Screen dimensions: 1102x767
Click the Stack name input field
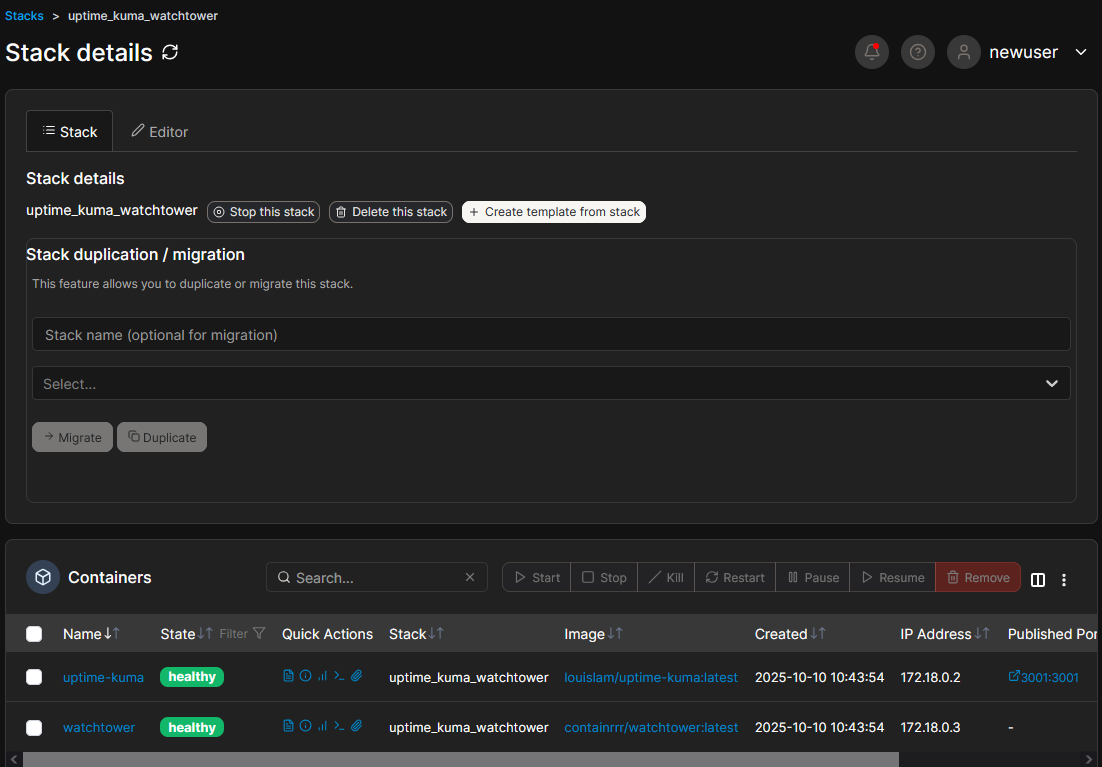pos(551,335)
